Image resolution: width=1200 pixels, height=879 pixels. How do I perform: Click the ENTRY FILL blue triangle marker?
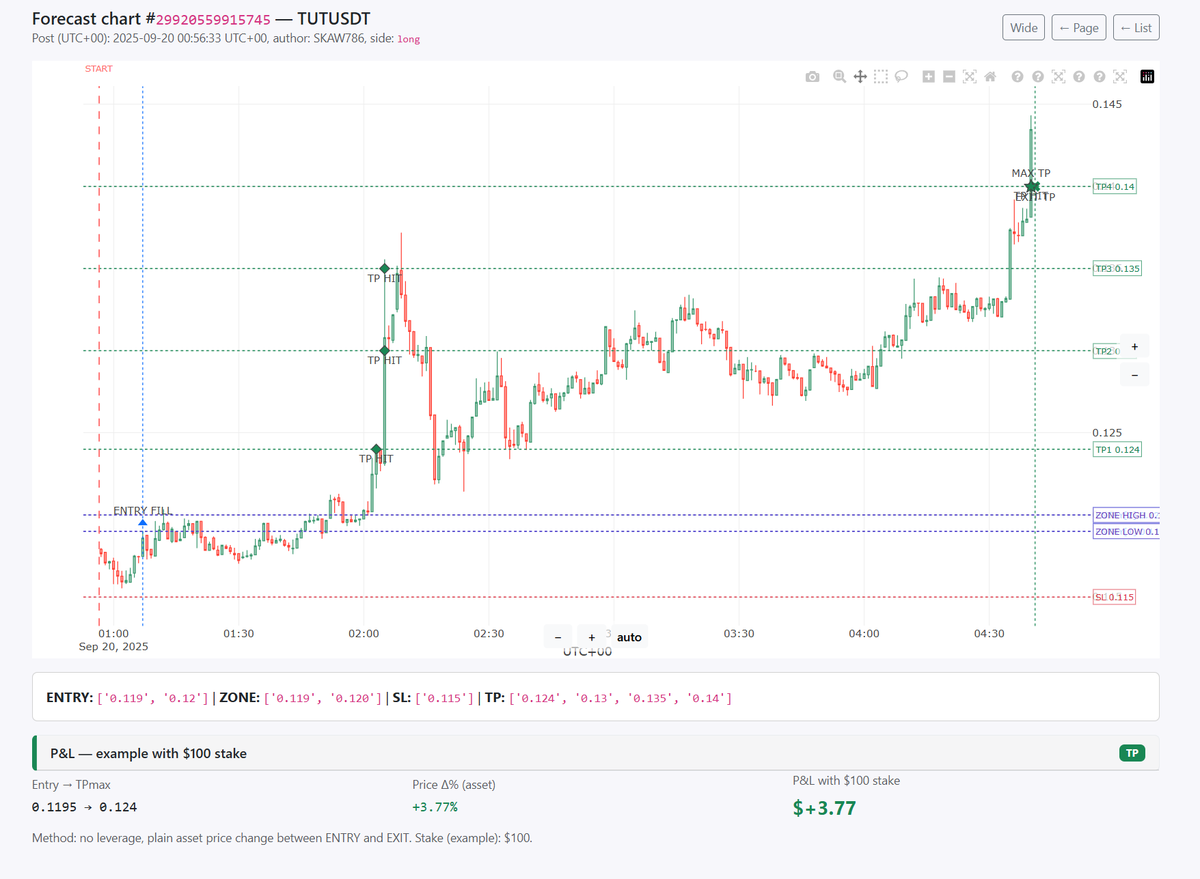143,522
